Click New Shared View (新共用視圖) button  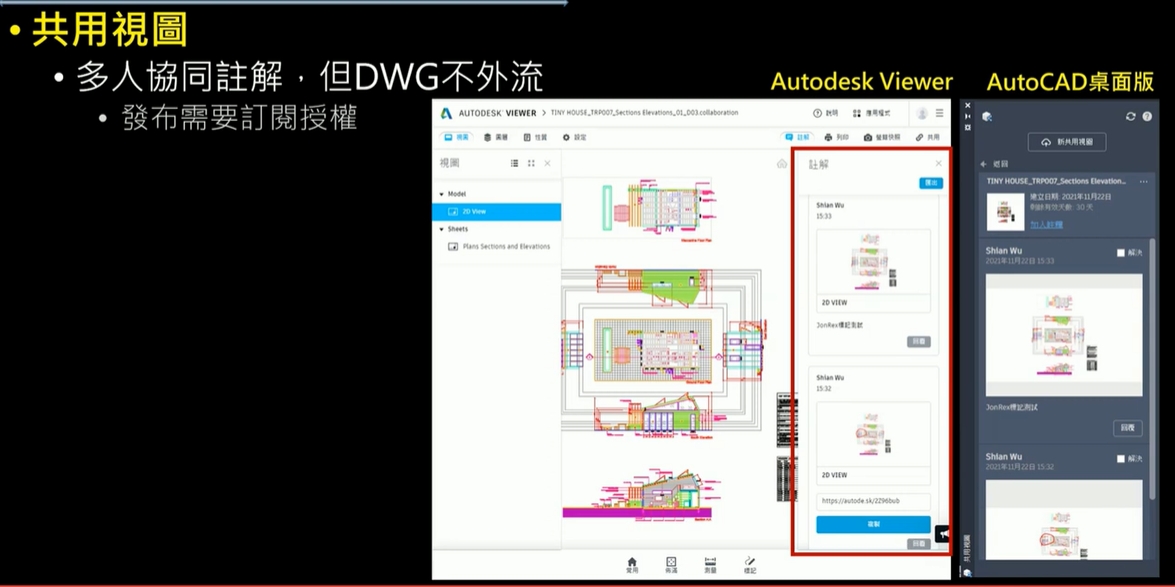pos(1066,142)
